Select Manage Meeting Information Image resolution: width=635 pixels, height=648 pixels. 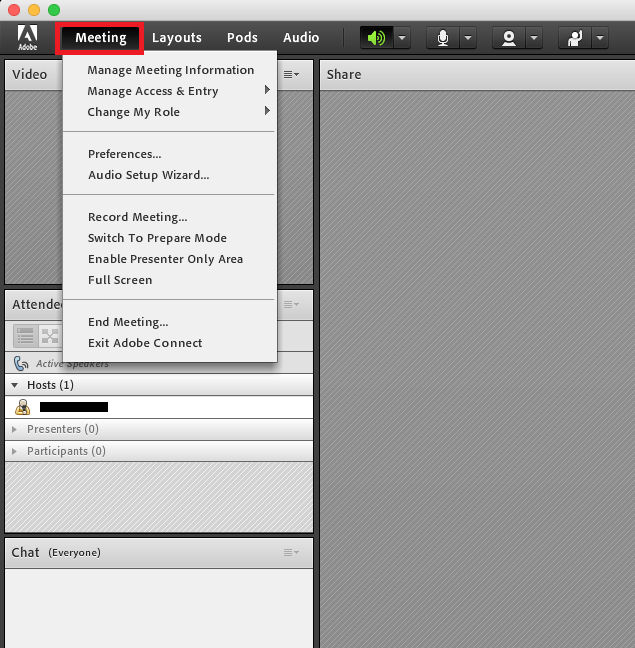pos(170,70)
